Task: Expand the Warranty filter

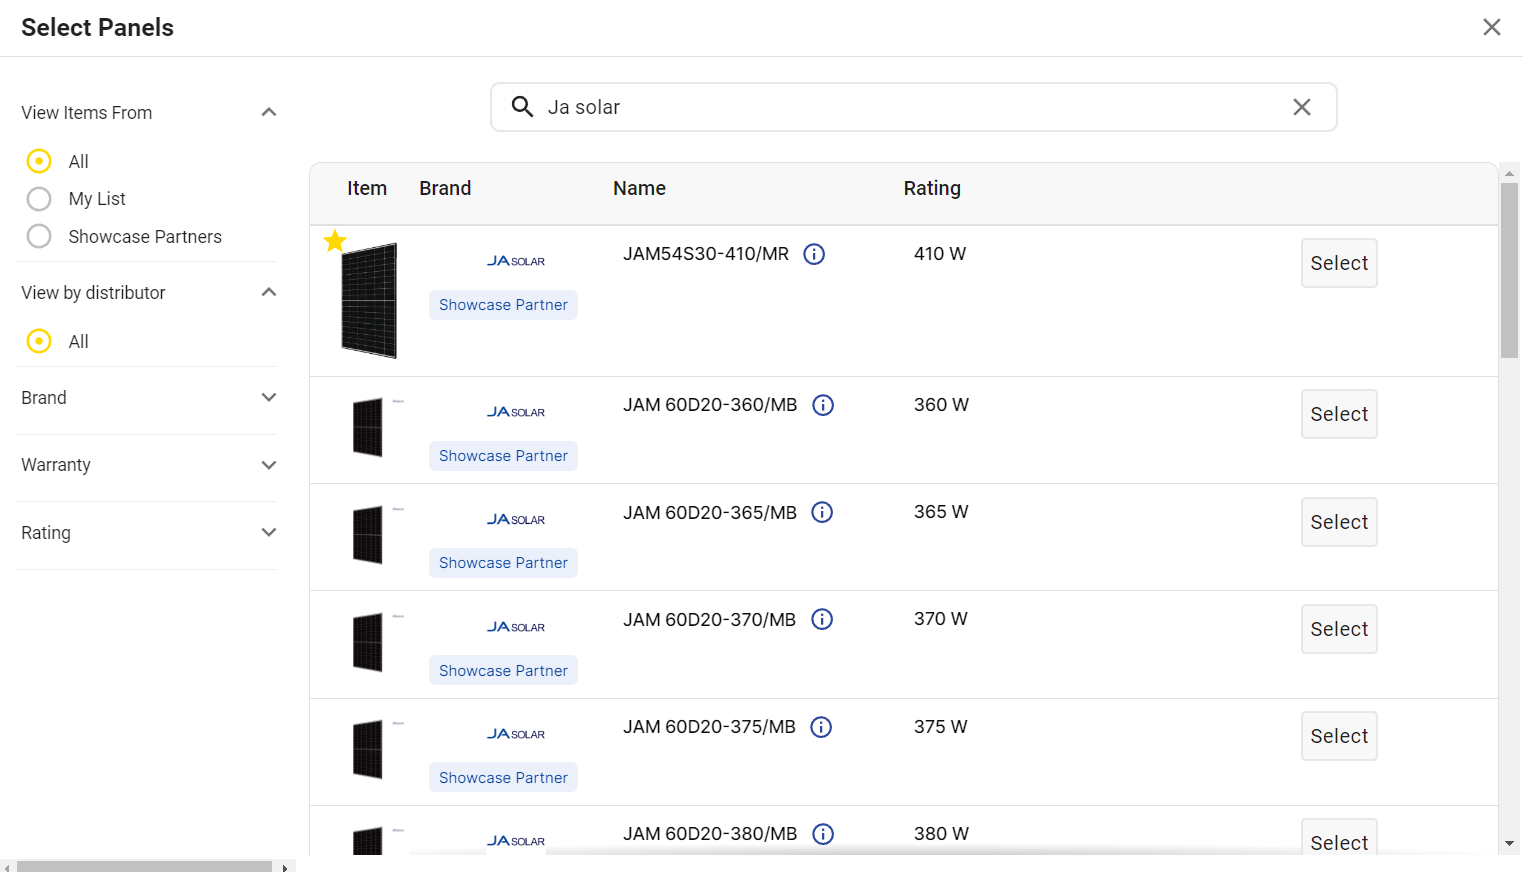Action: 268,465
